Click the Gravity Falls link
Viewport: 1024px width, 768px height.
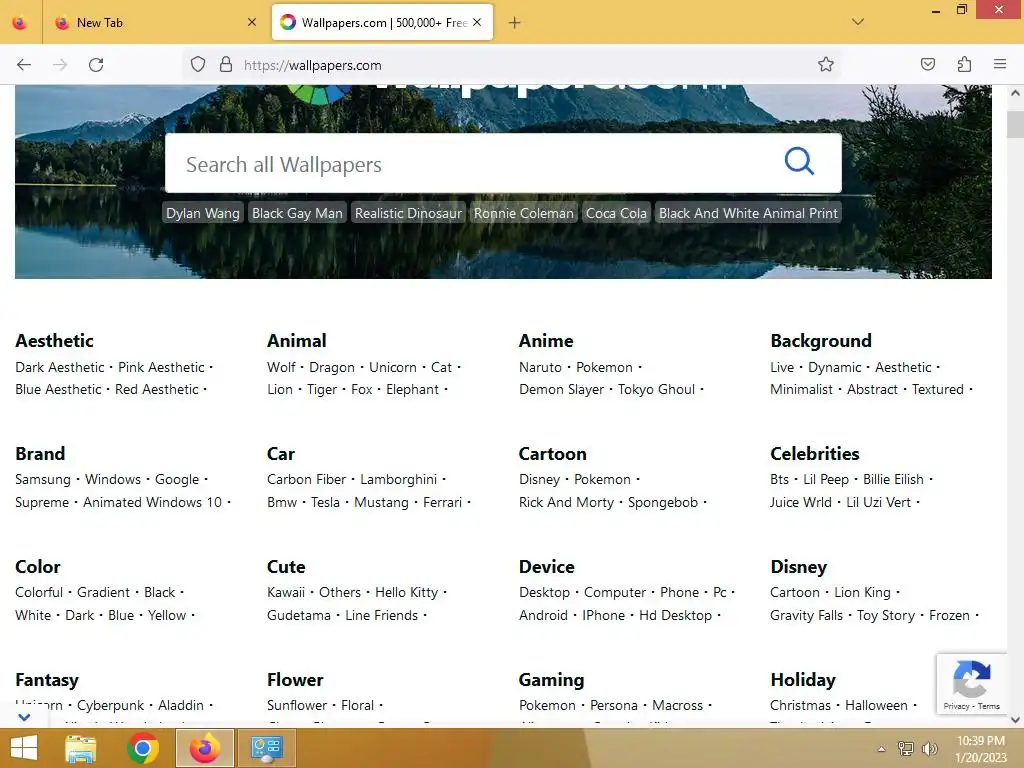pos(806,615)
